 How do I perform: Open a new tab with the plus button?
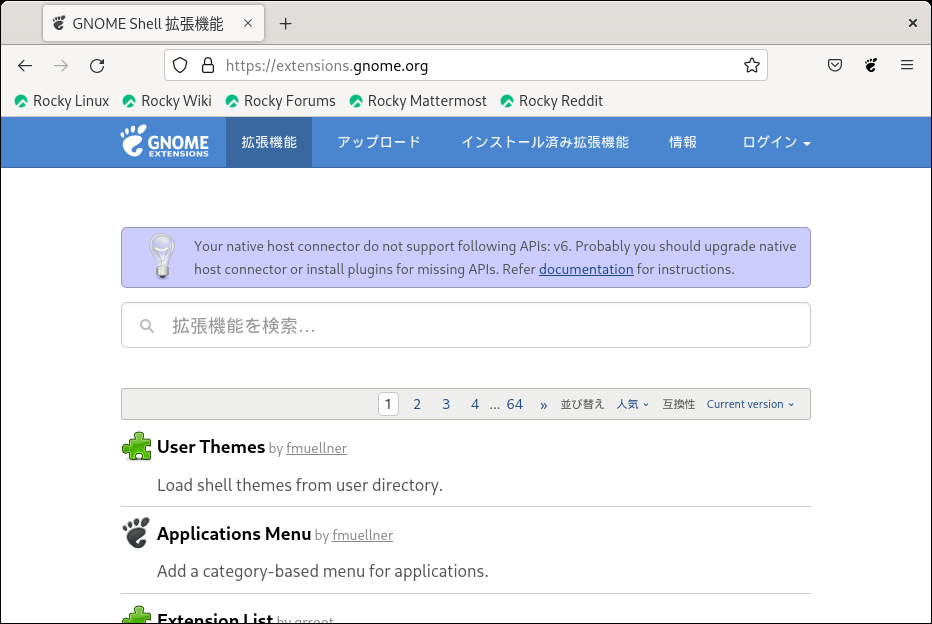click(x=285, y=24)
